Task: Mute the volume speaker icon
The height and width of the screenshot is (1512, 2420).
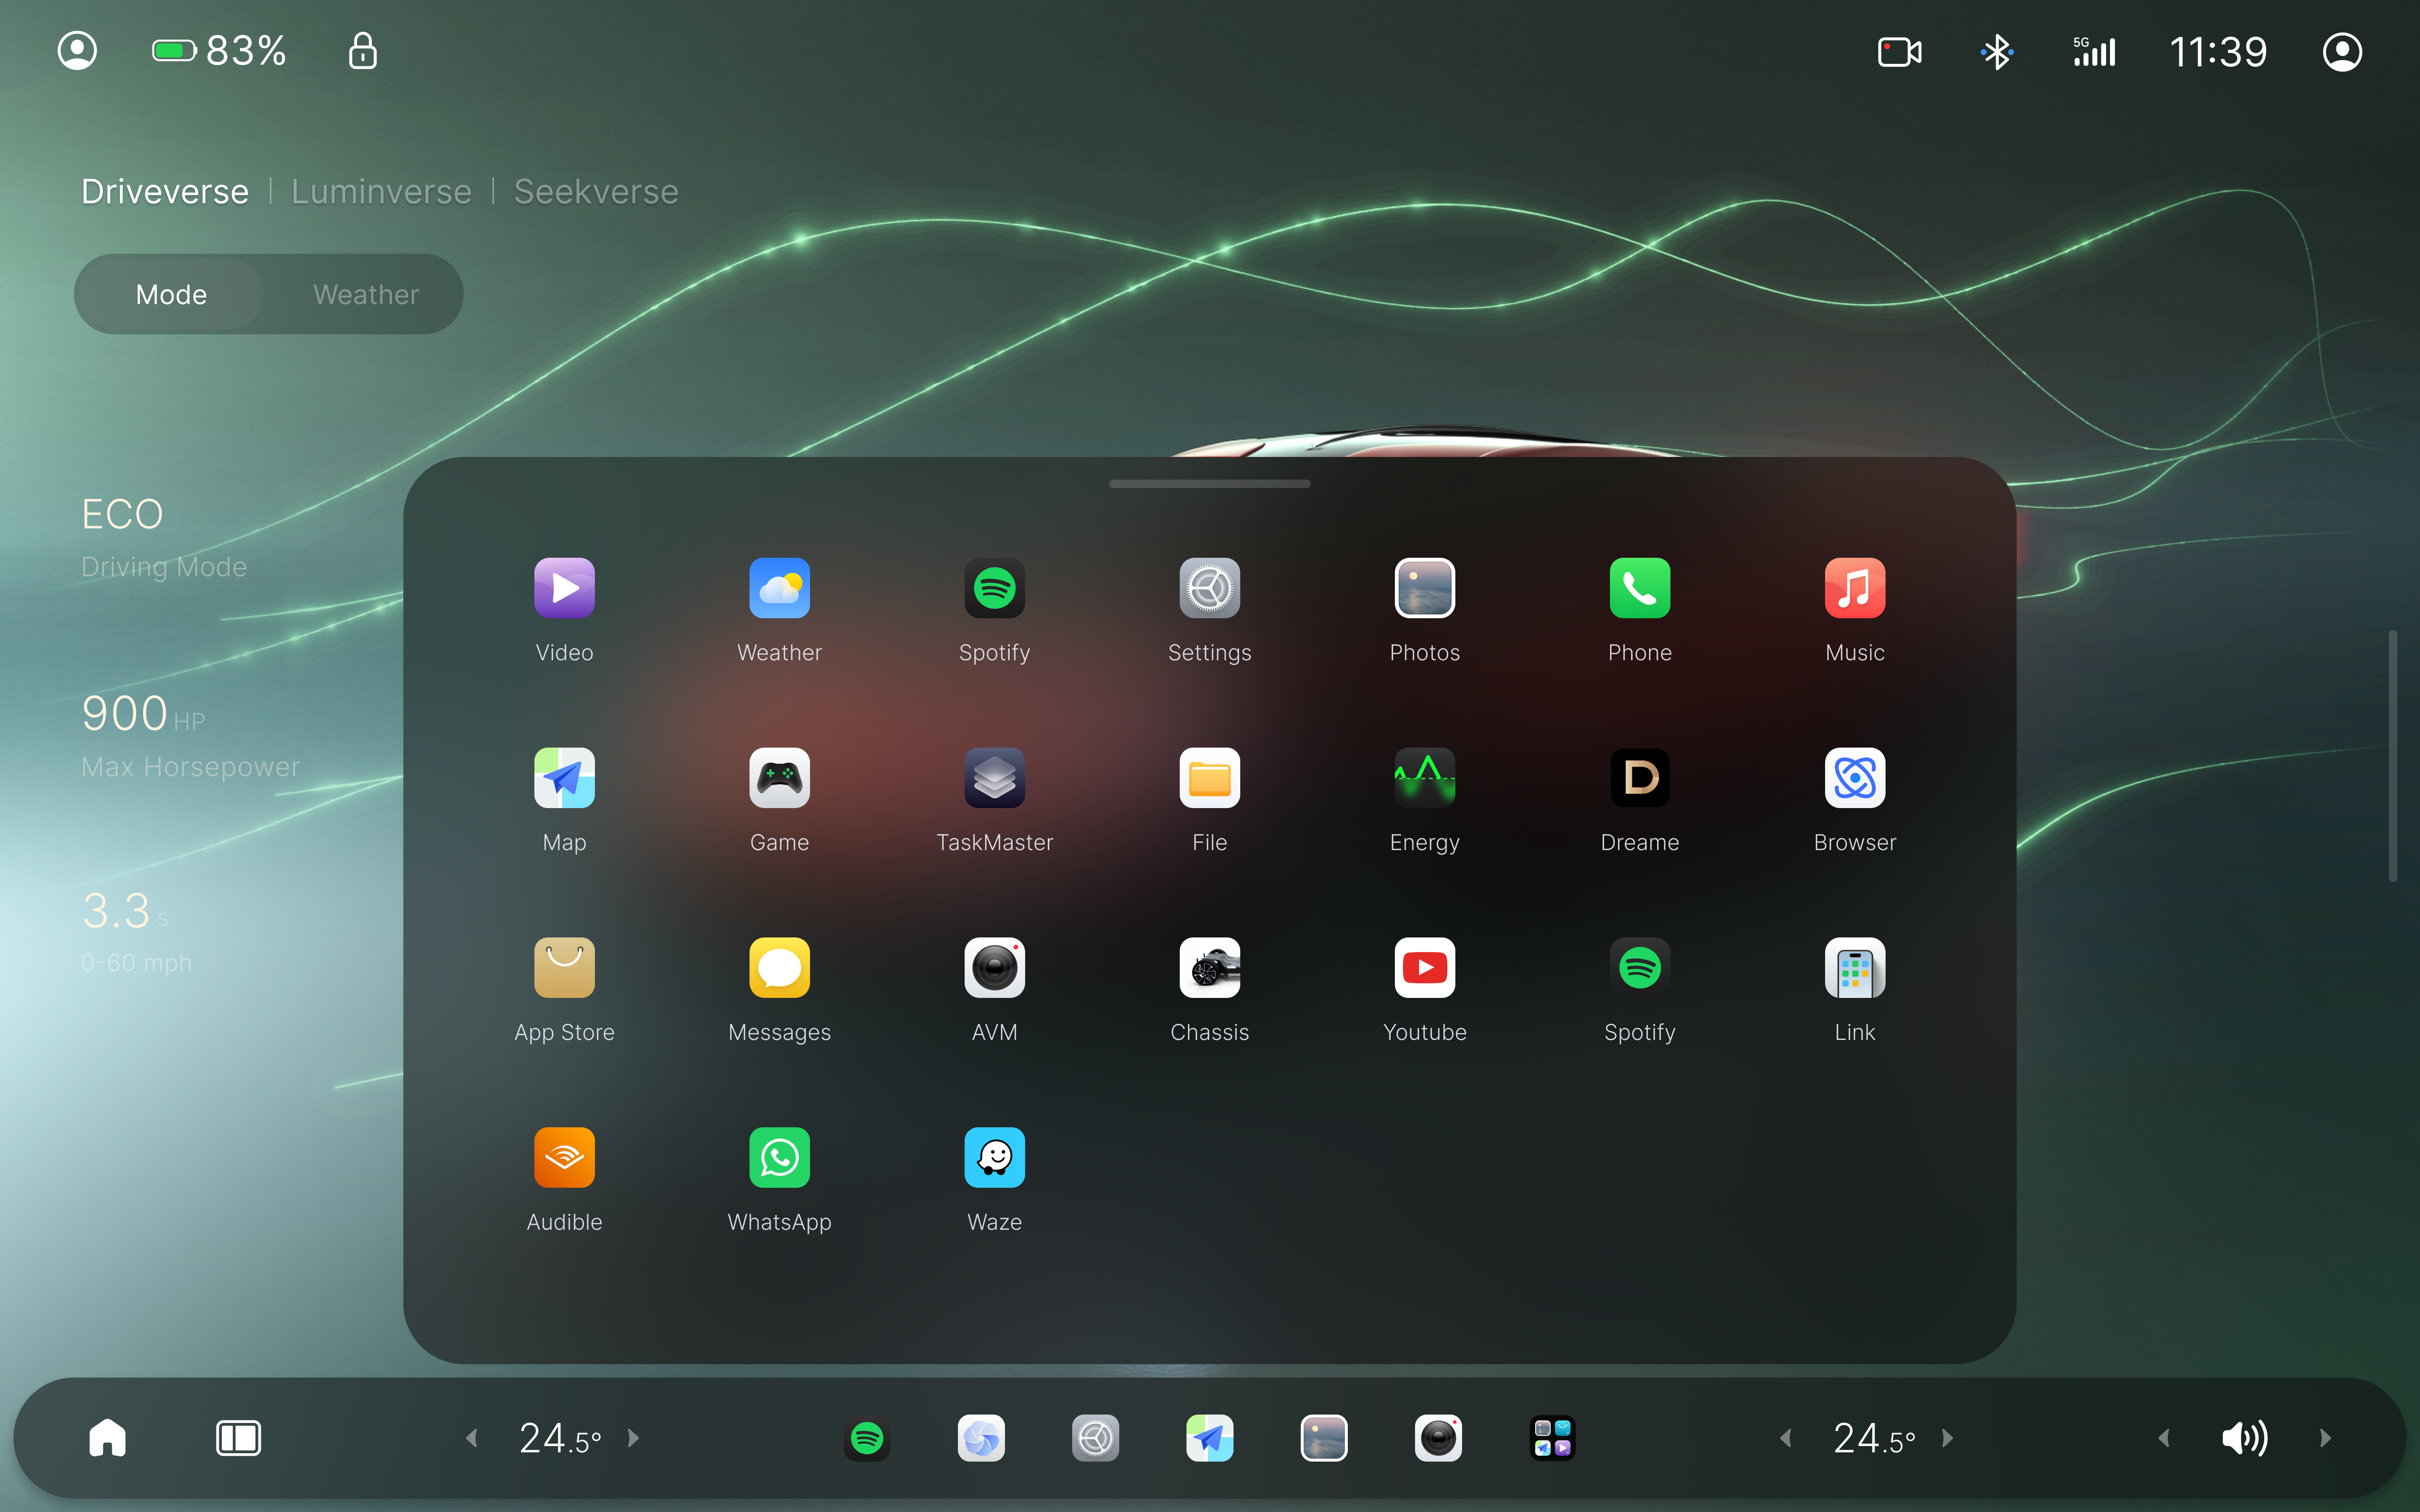Action: pyautogui.click(x=2244, y=1438)
